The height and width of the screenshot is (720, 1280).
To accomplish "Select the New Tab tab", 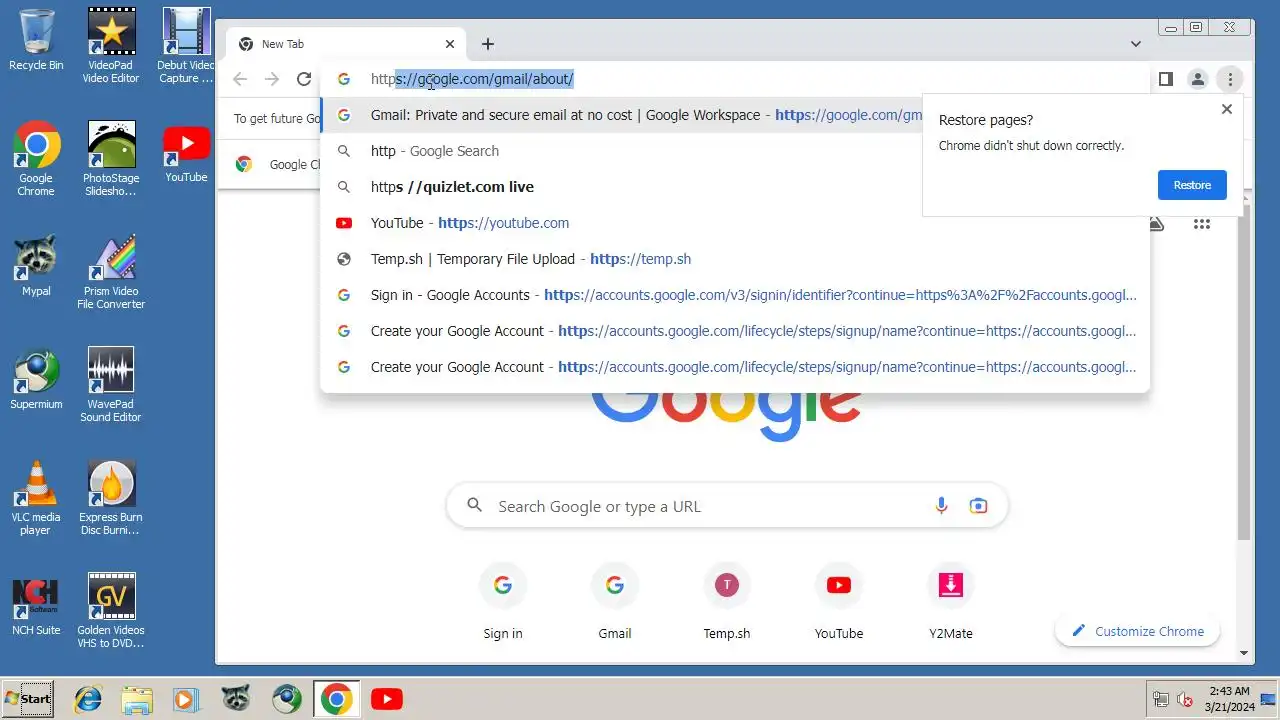I will 344,44.
